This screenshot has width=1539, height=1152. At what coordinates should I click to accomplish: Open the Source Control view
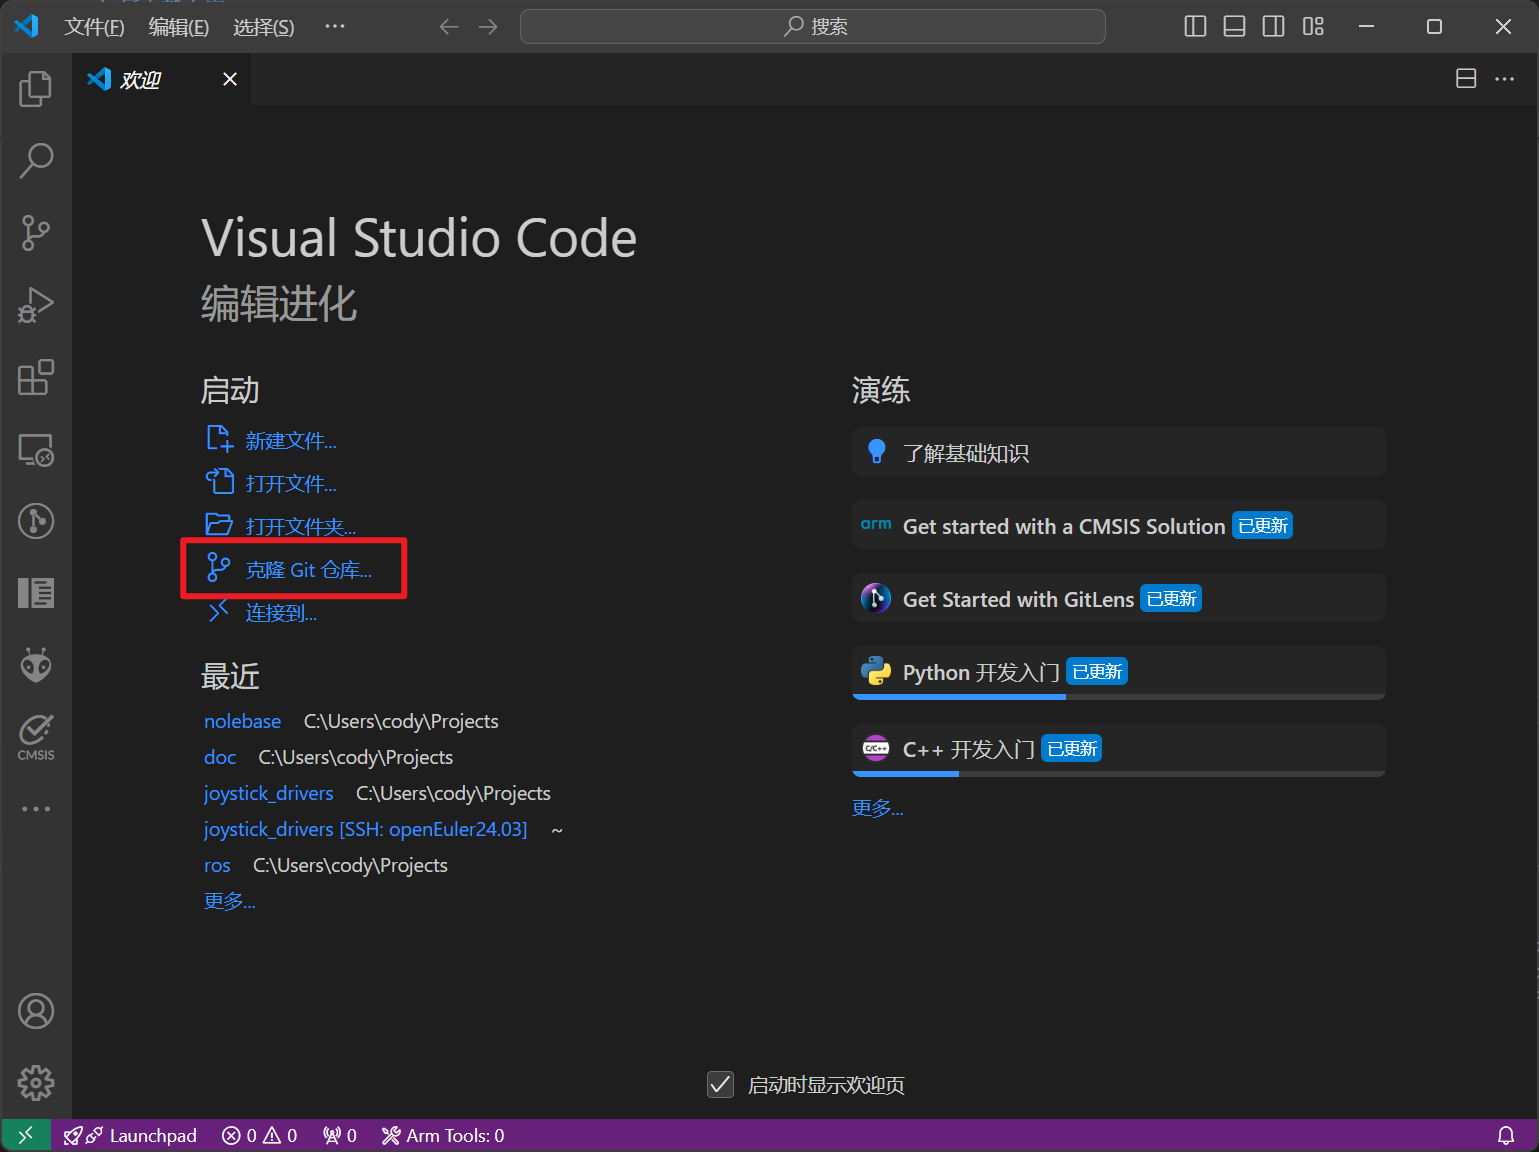[36, 233]
